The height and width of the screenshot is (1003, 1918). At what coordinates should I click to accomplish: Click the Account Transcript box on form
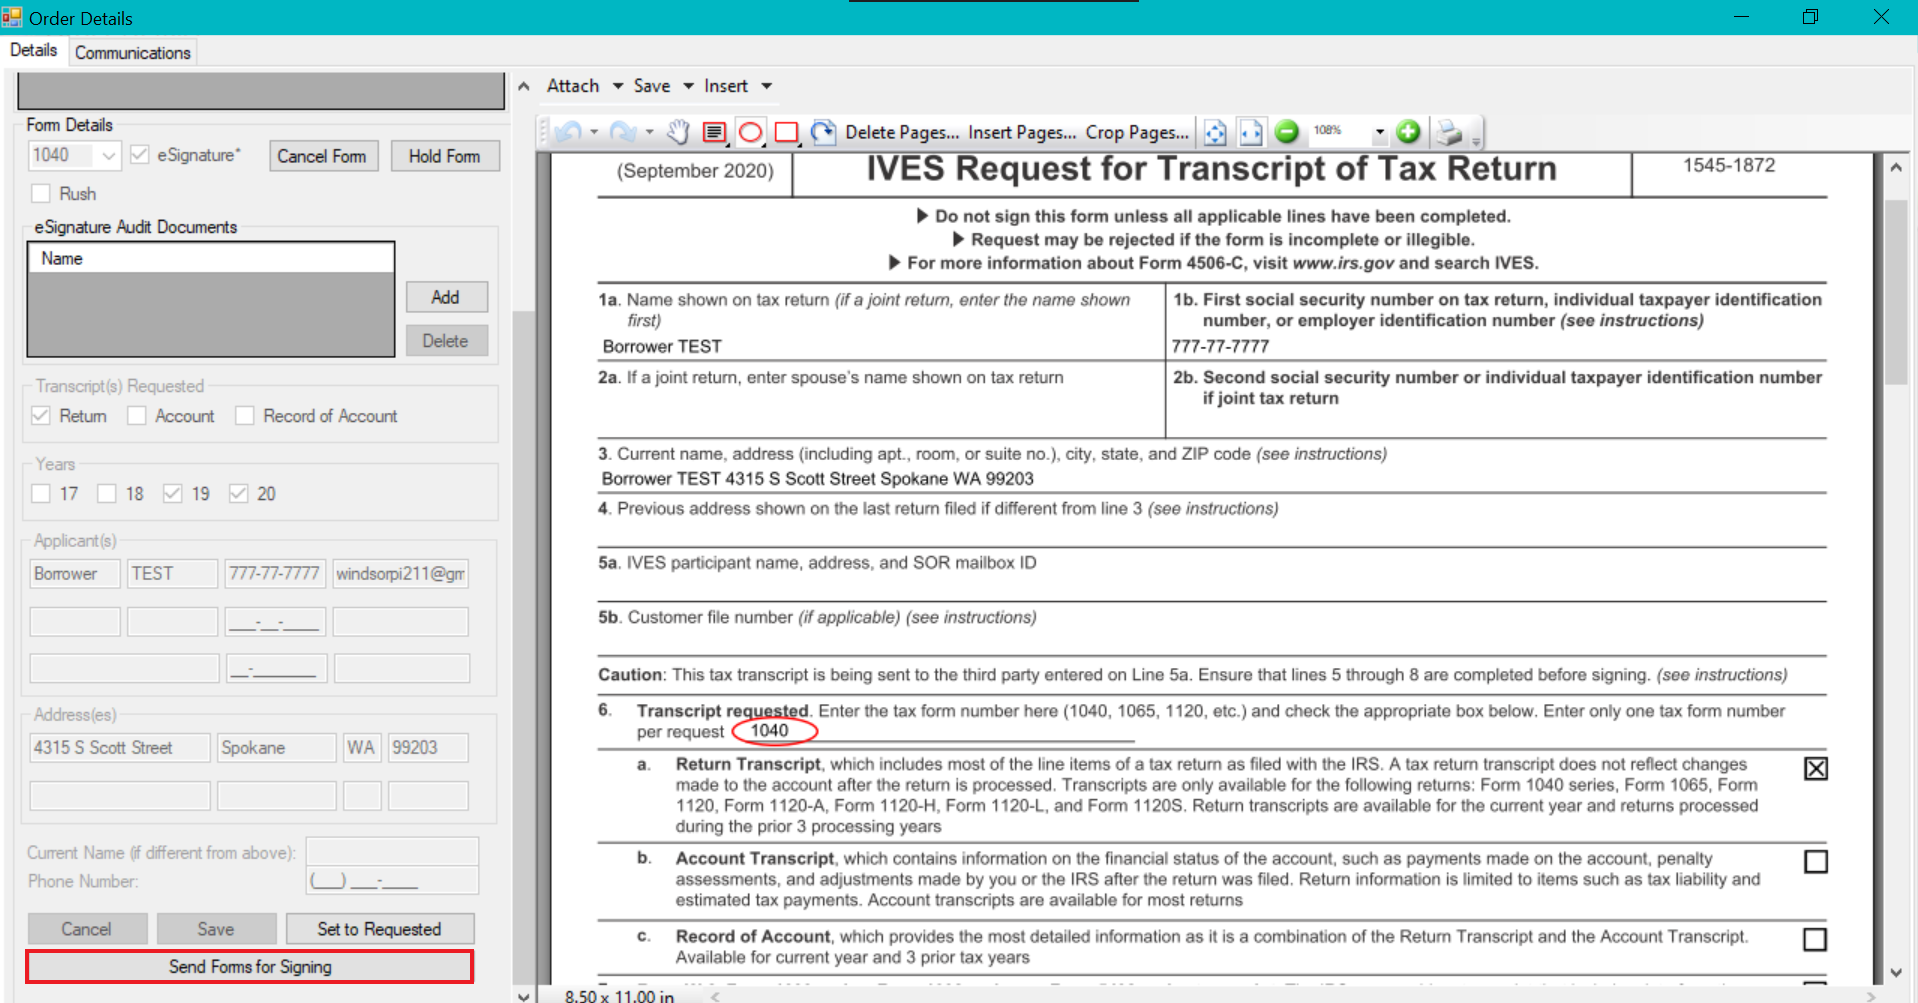pyautogui.click(x=1816, y=861)
